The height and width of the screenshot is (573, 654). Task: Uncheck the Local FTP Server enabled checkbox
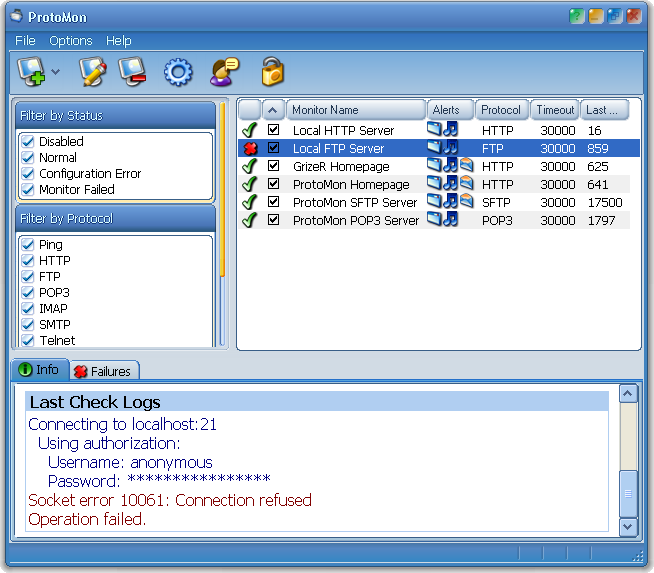pyautogui.click(x=274, y=147)
